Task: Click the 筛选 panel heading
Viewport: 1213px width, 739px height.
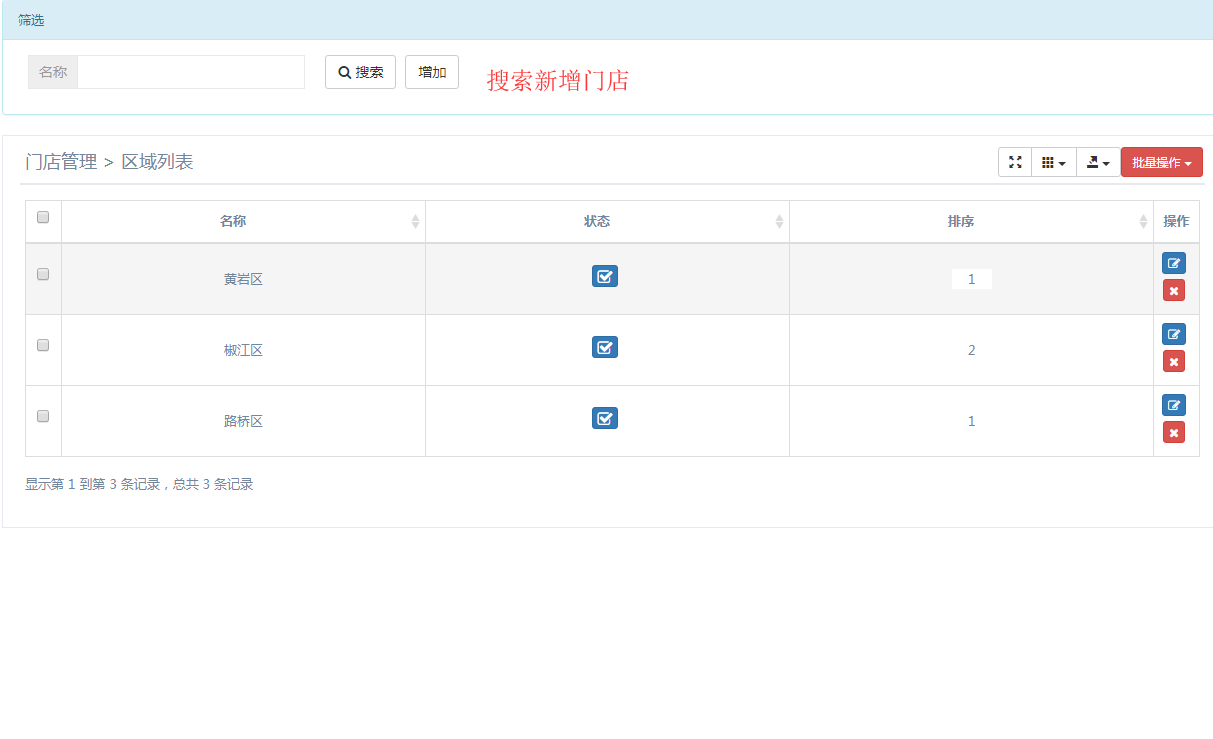Action: point(31,20)
